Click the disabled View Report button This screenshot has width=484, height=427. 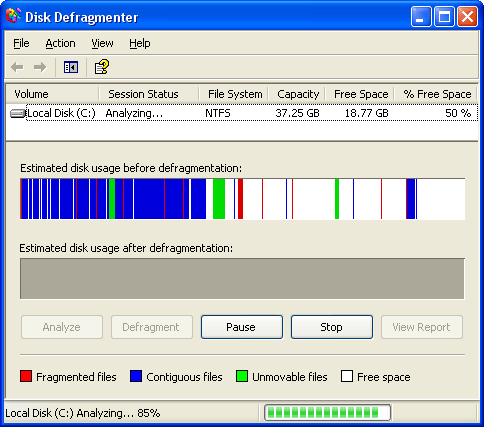[x=422, y=327]
